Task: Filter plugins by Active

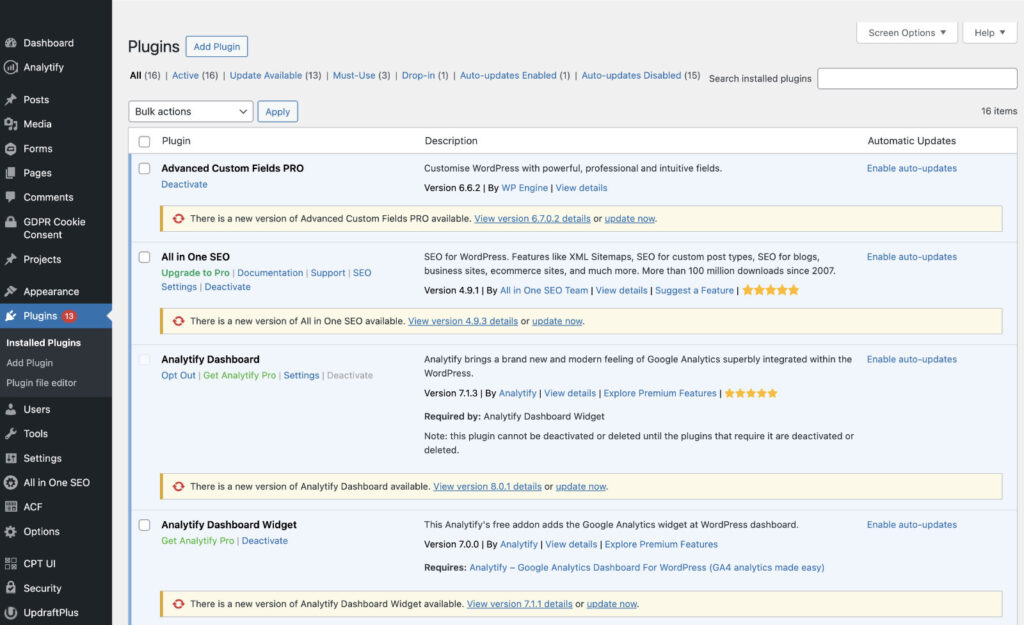Action: pyautogui.click(x=185, y=76)
